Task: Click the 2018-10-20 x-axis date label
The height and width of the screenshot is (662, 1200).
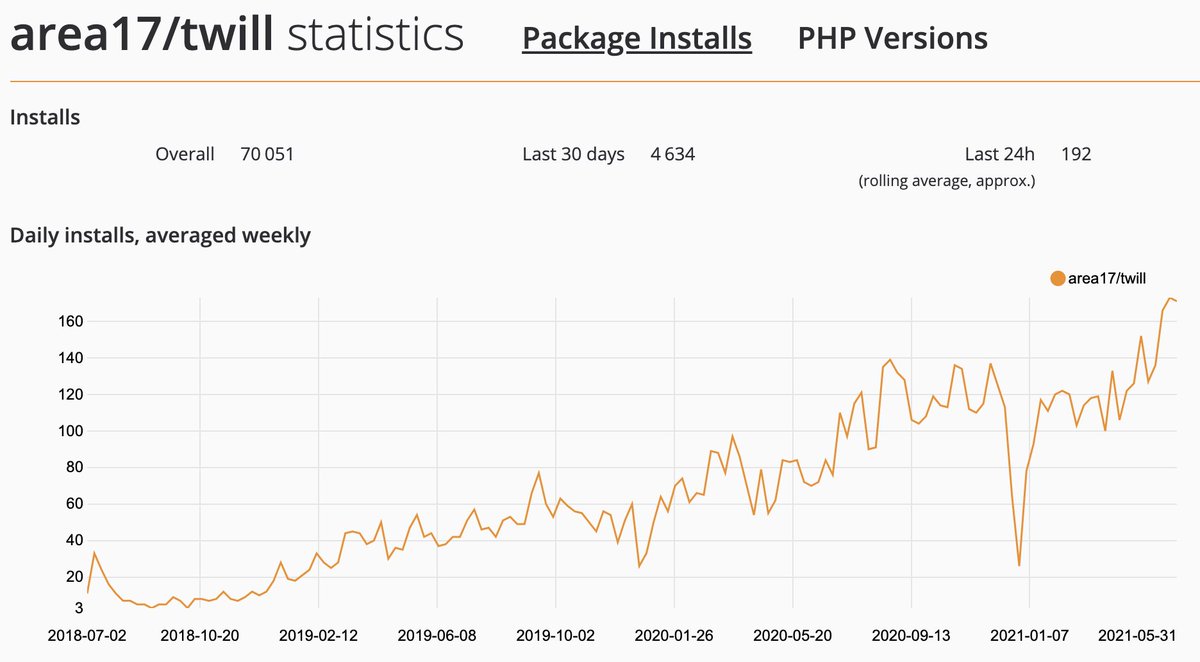Action: click(200, 635)
